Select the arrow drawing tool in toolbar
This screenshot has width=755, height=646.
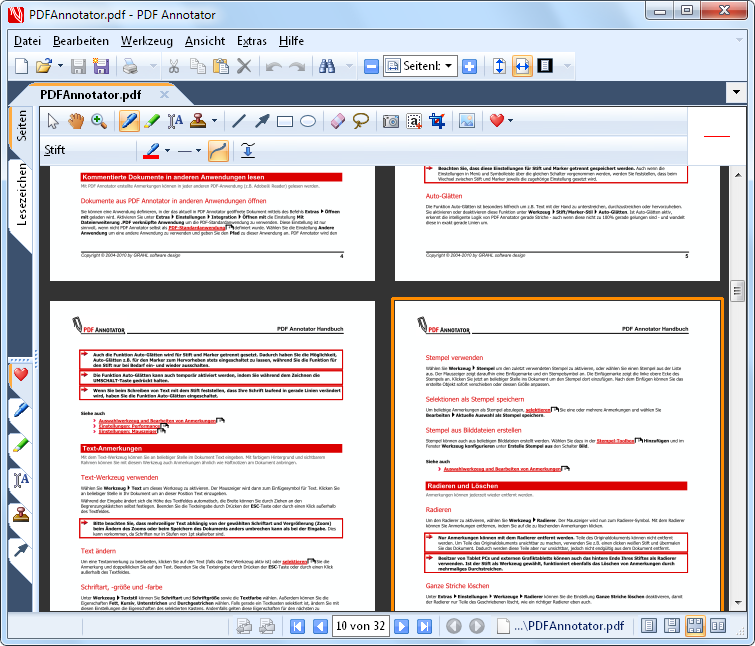click(262, 121)
